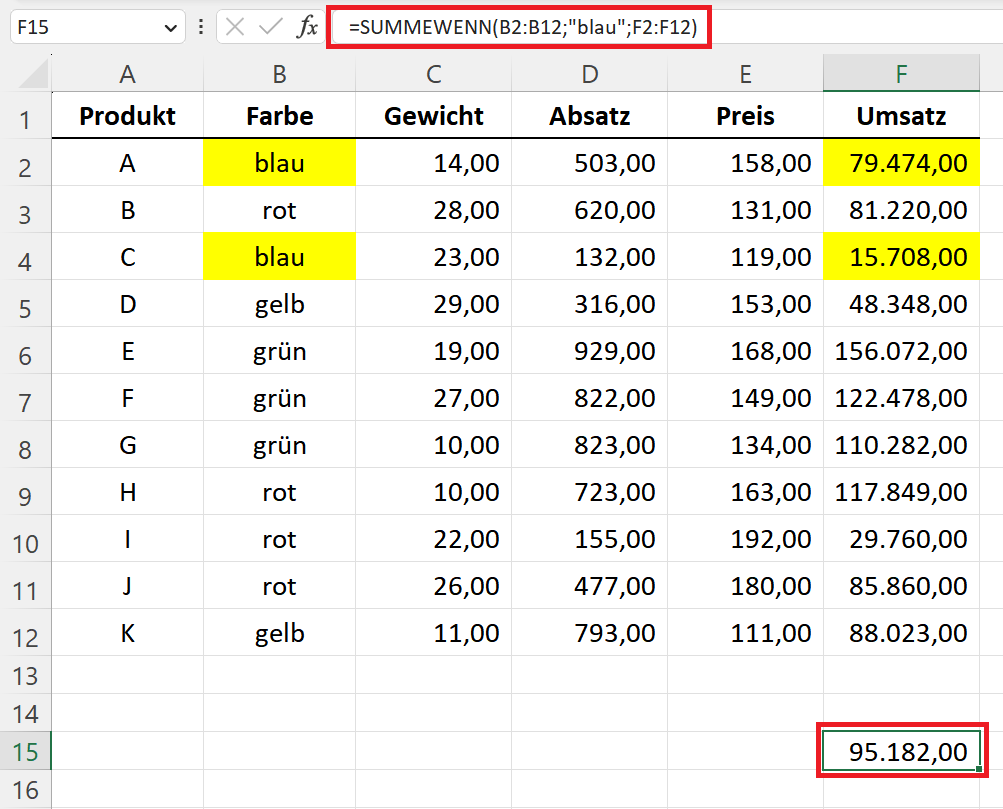This screenshot has height=809, width=1003.
Task: Select column E header
Action: coord(745,74)
